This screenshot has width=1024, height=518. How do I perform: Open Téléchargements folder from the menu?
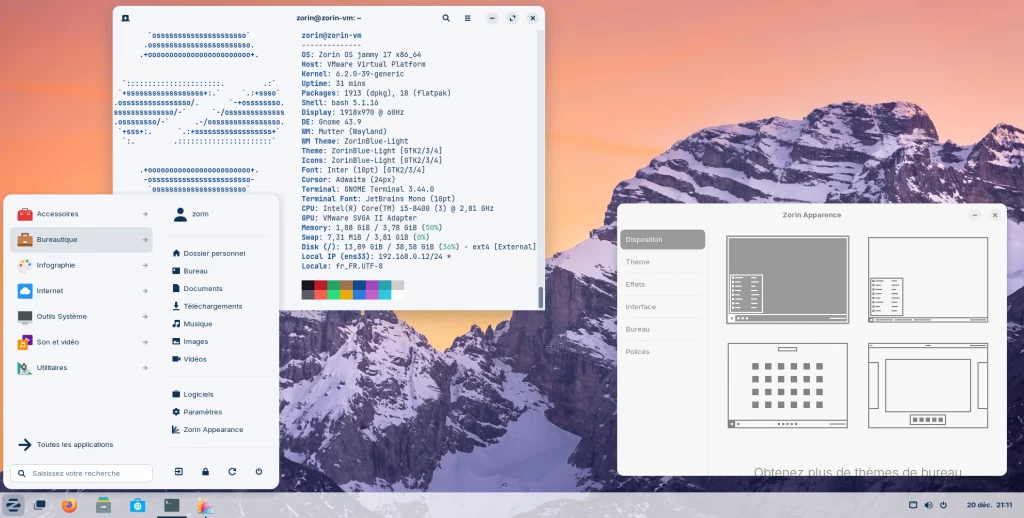pyautogui.click(x=212, y=306)
